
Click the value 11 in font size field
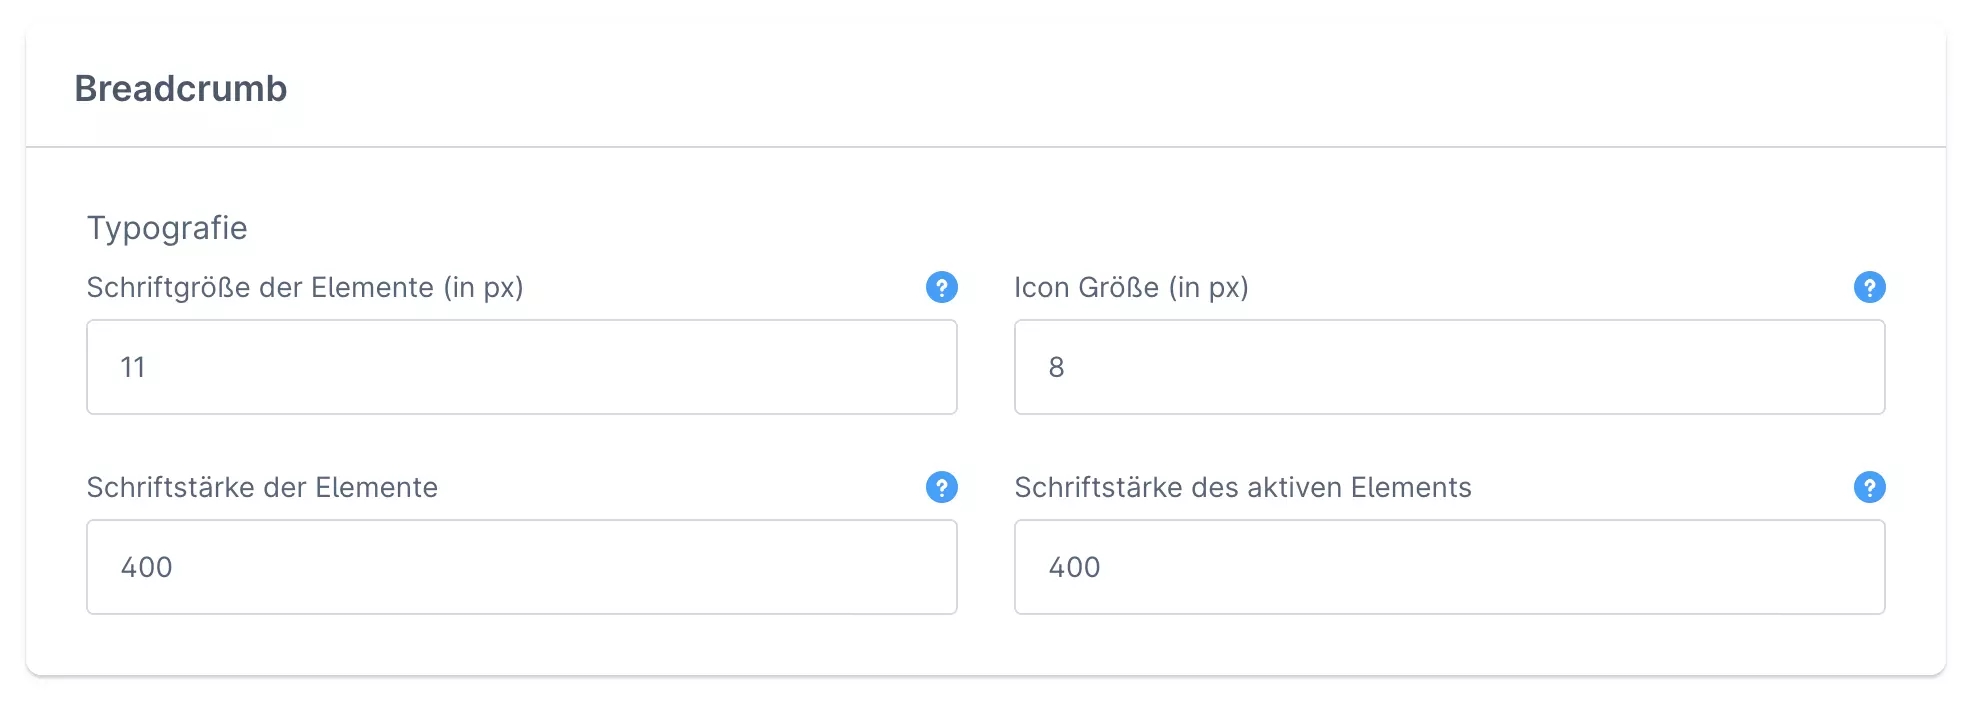[133, 368]
